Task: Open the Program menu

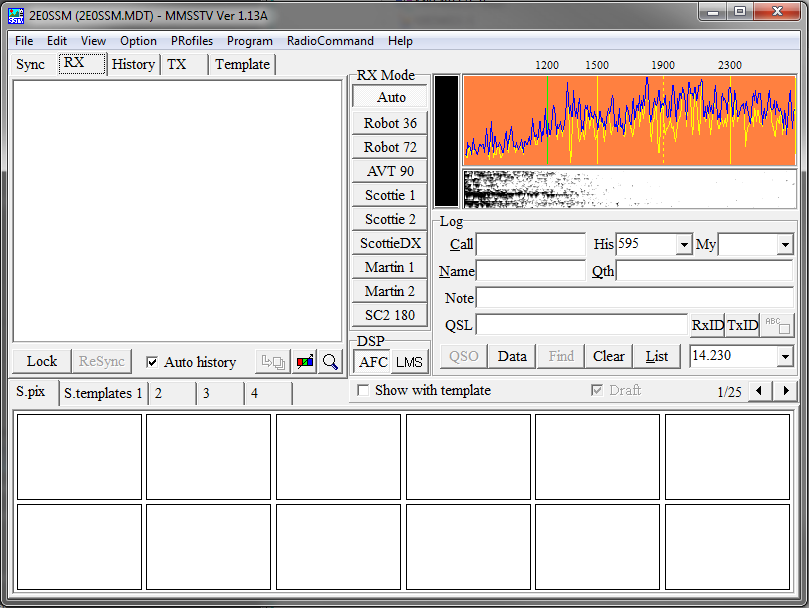Action: (250, 41)
